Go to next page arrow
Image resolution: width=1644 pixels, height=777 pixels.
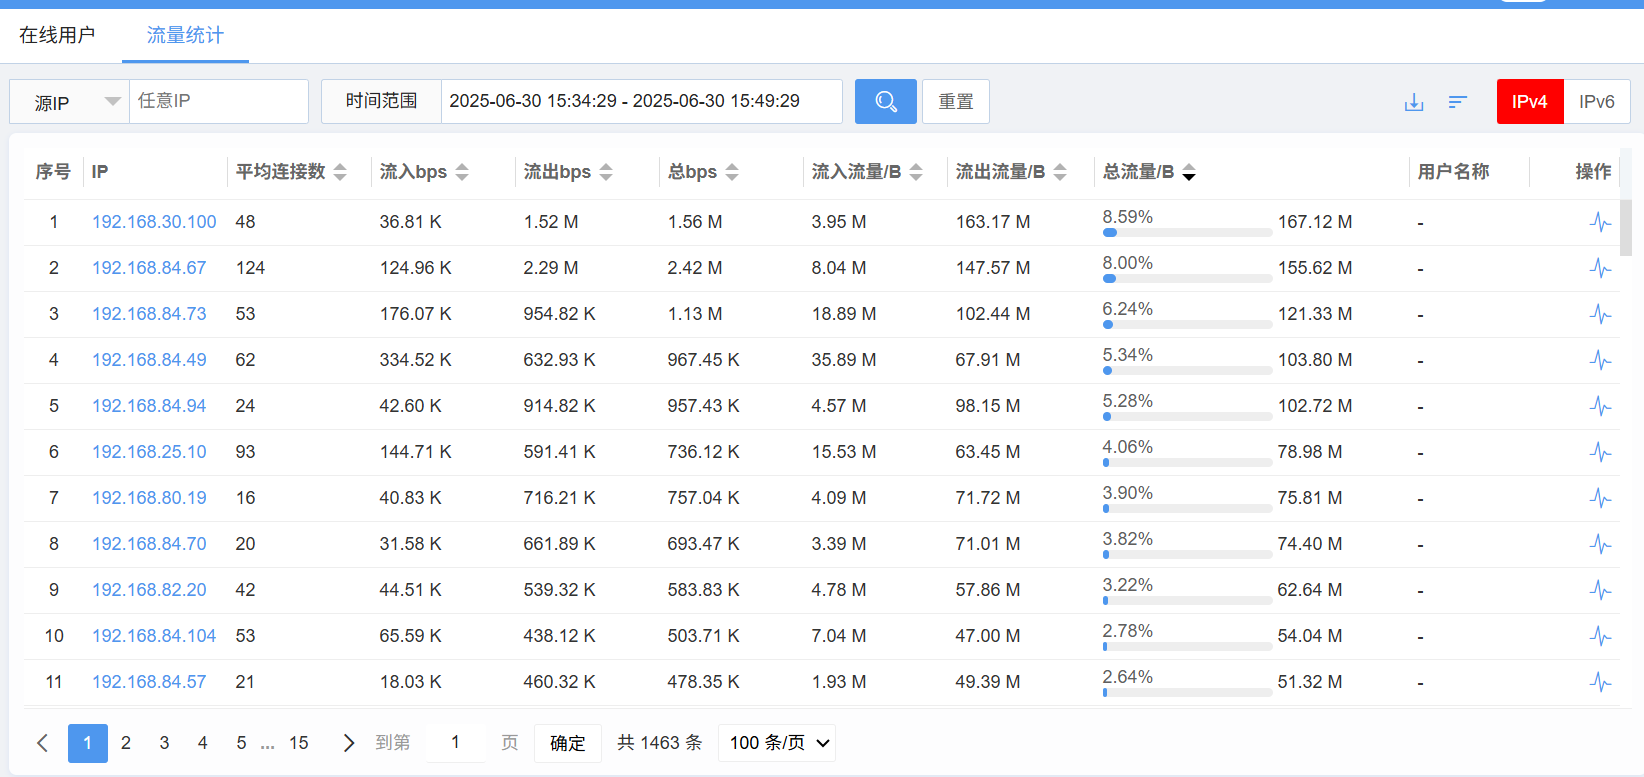pos(349,743)
